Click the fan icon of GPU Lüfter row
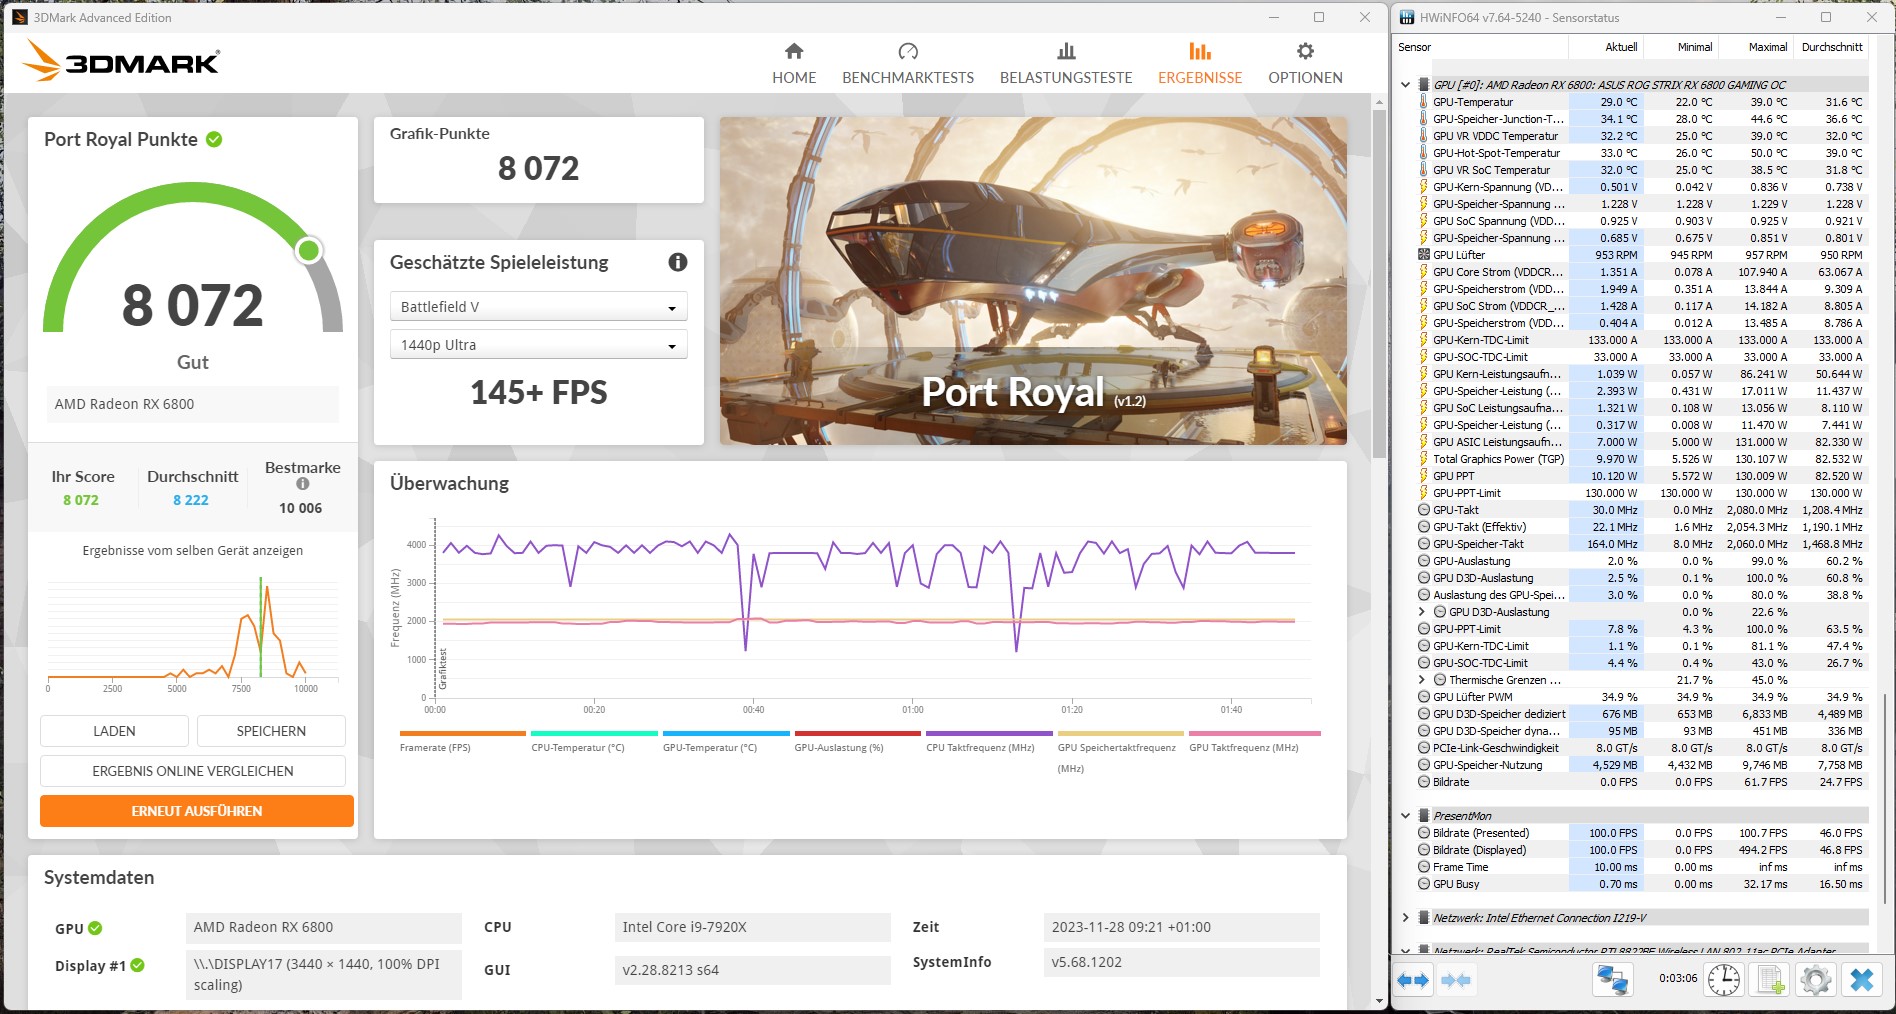1896x1014 pixels. (x=1423, y=255)
